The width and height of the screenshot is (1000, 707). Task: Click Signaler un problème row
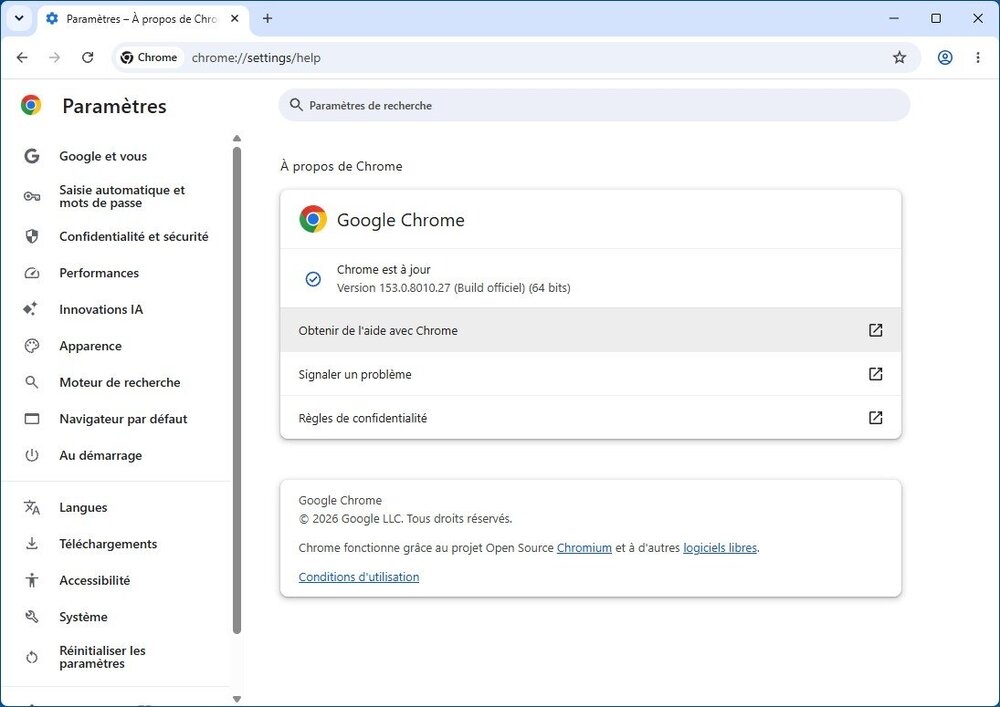[x=591, y=374]
